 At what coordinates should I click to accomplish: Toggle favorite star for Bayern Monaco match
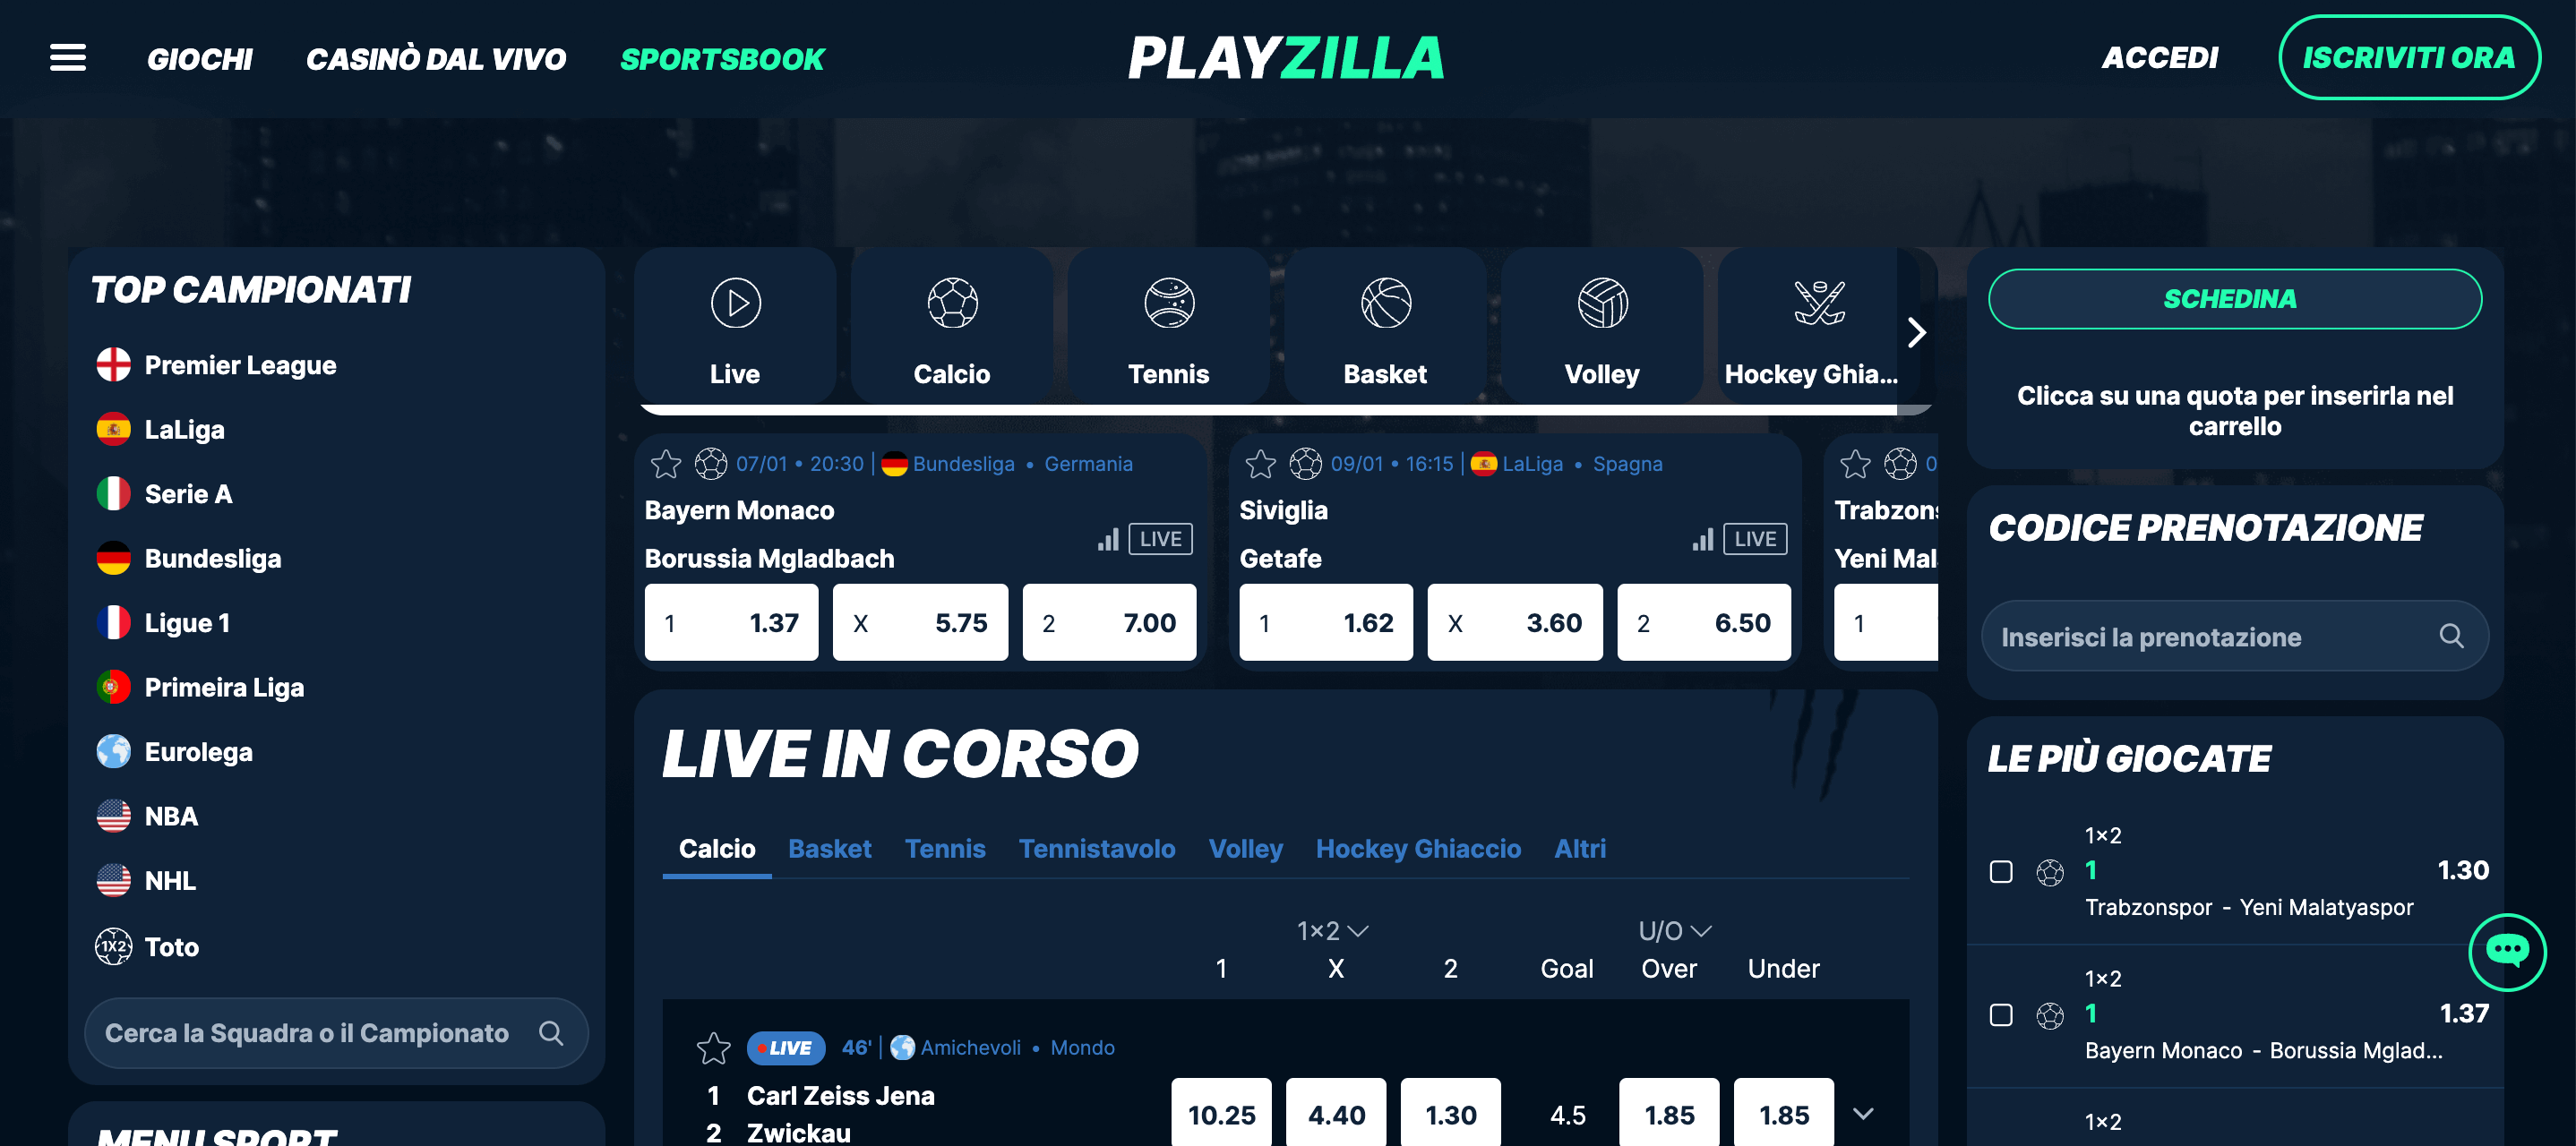point(664,463)
